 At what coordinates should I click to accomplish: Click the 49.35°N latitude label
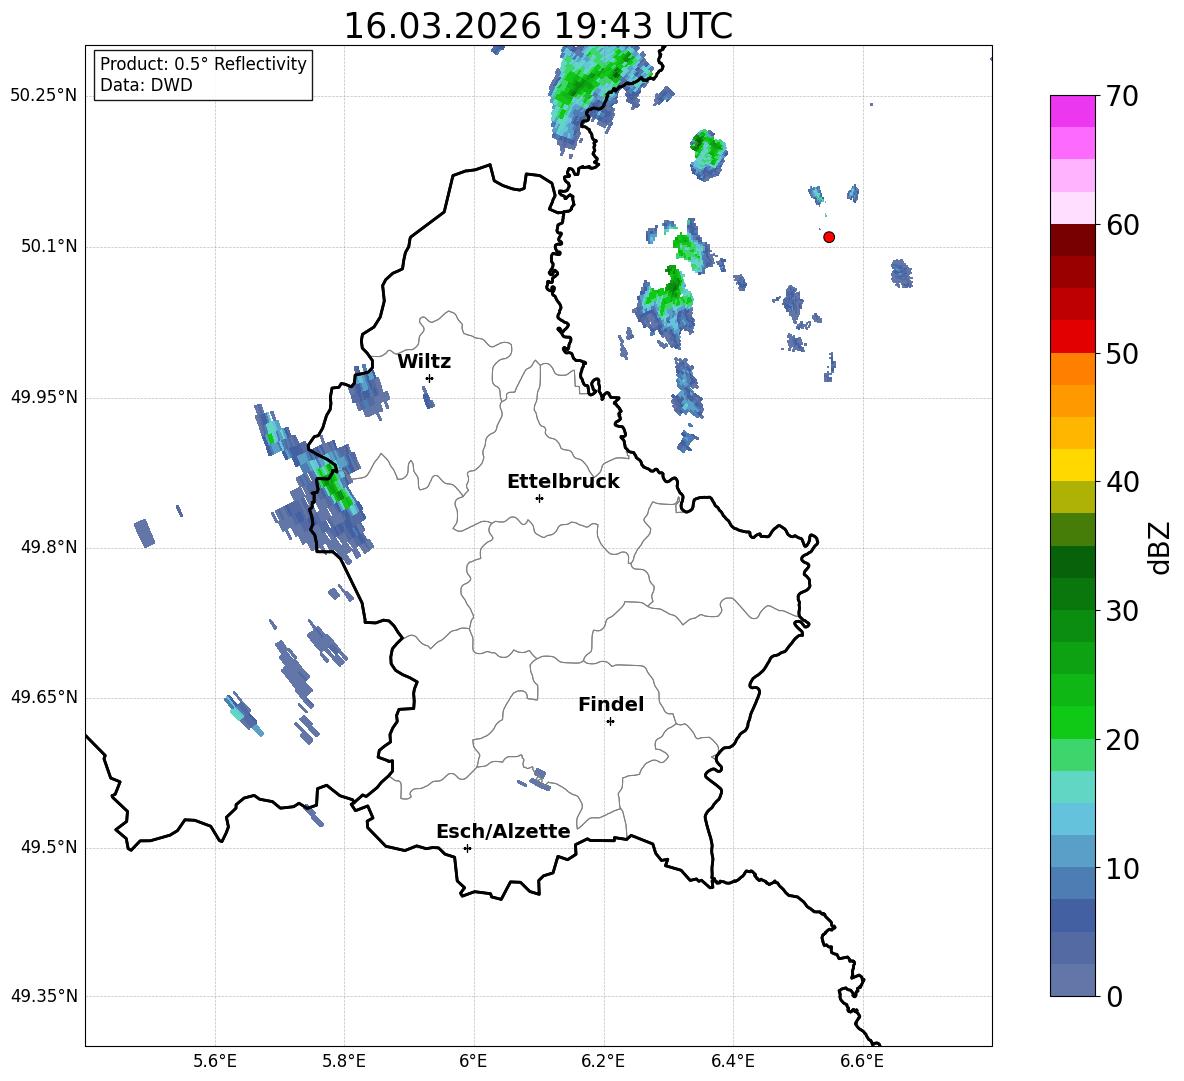[x=44, y=996]
